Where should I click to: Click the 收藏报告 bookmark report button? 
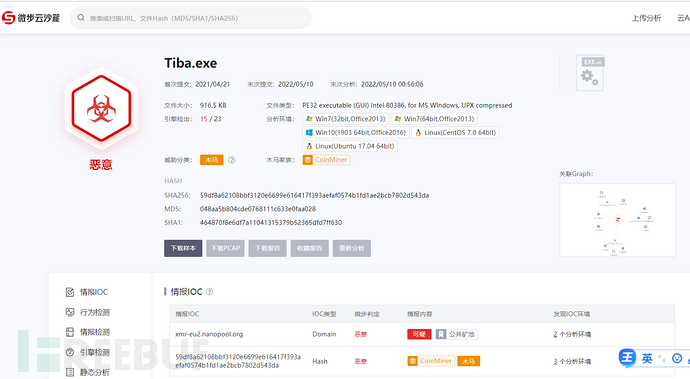309,248
